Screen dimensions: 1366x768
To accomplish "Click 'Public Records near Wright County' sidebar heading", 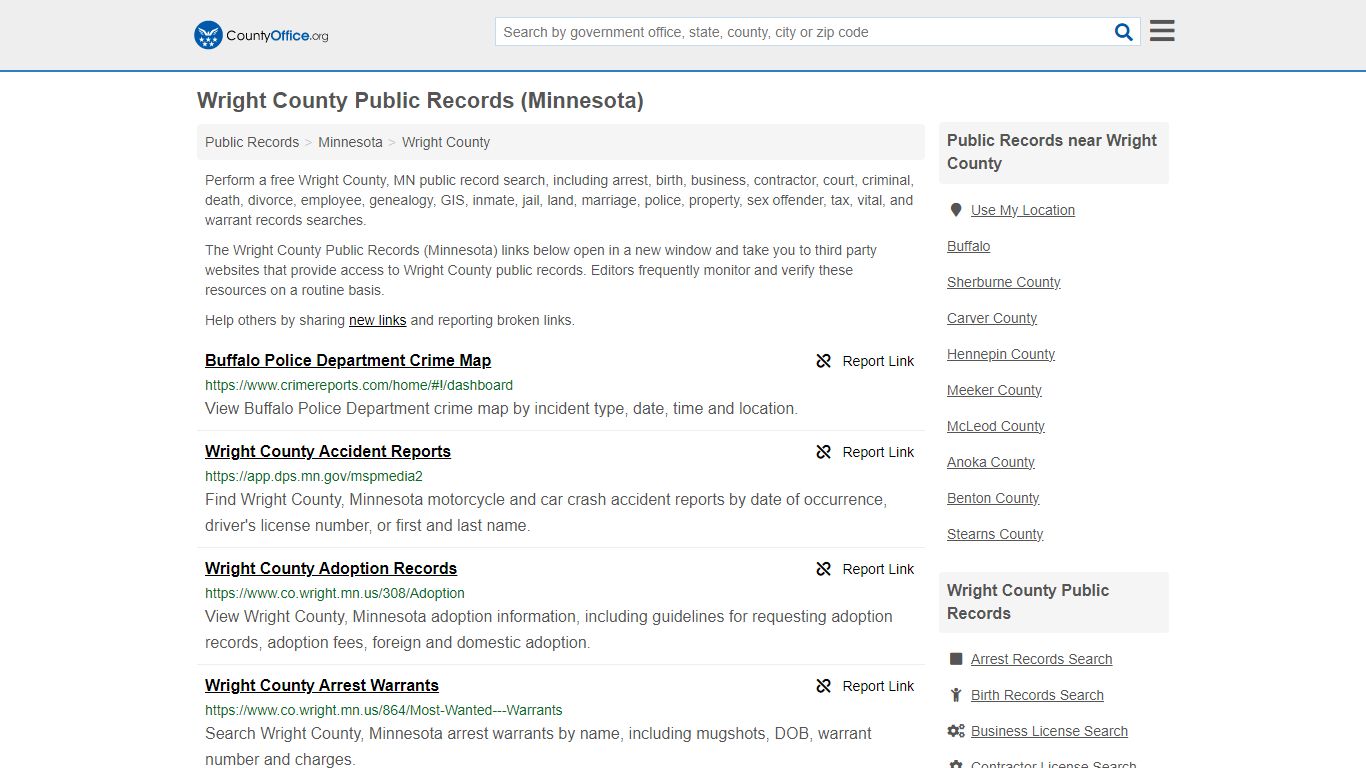I will click(x=1052, y=152).
